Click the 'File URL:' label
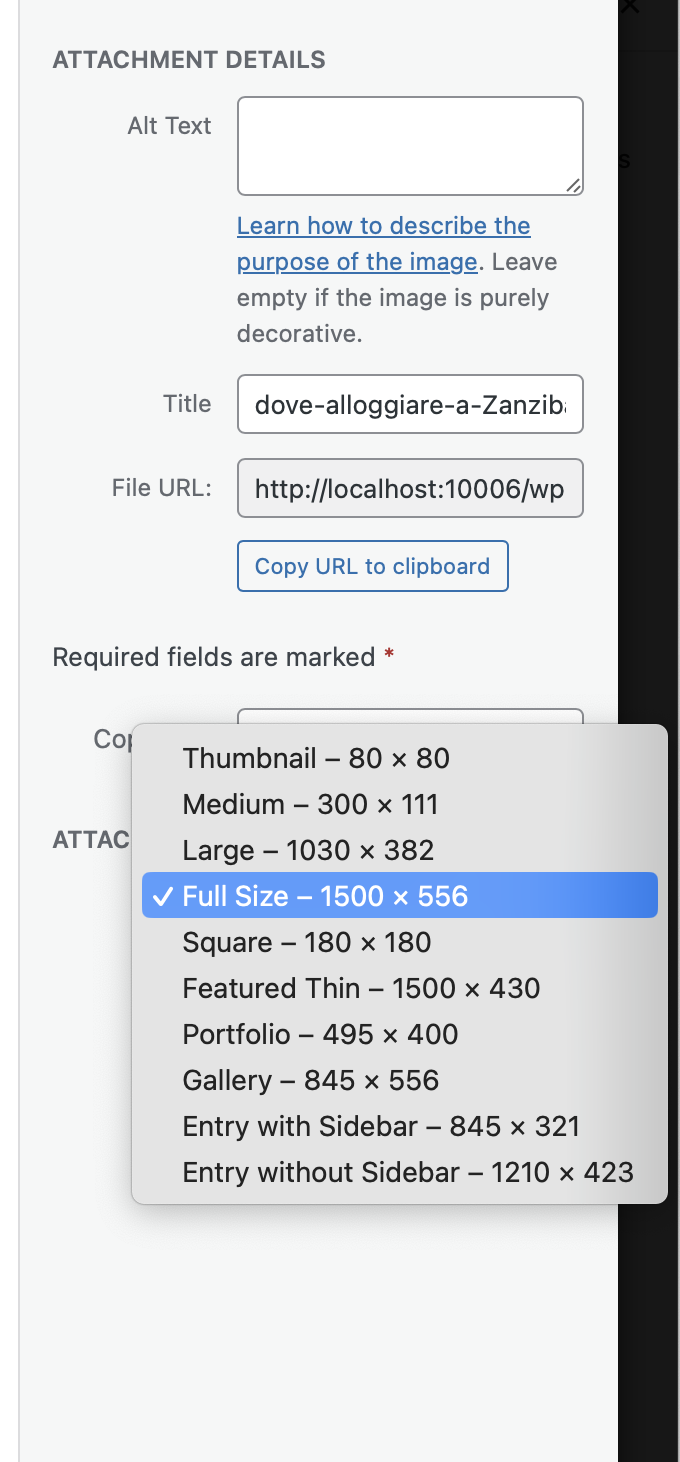The image size is (680, 1462). click(x=162, y=488)
